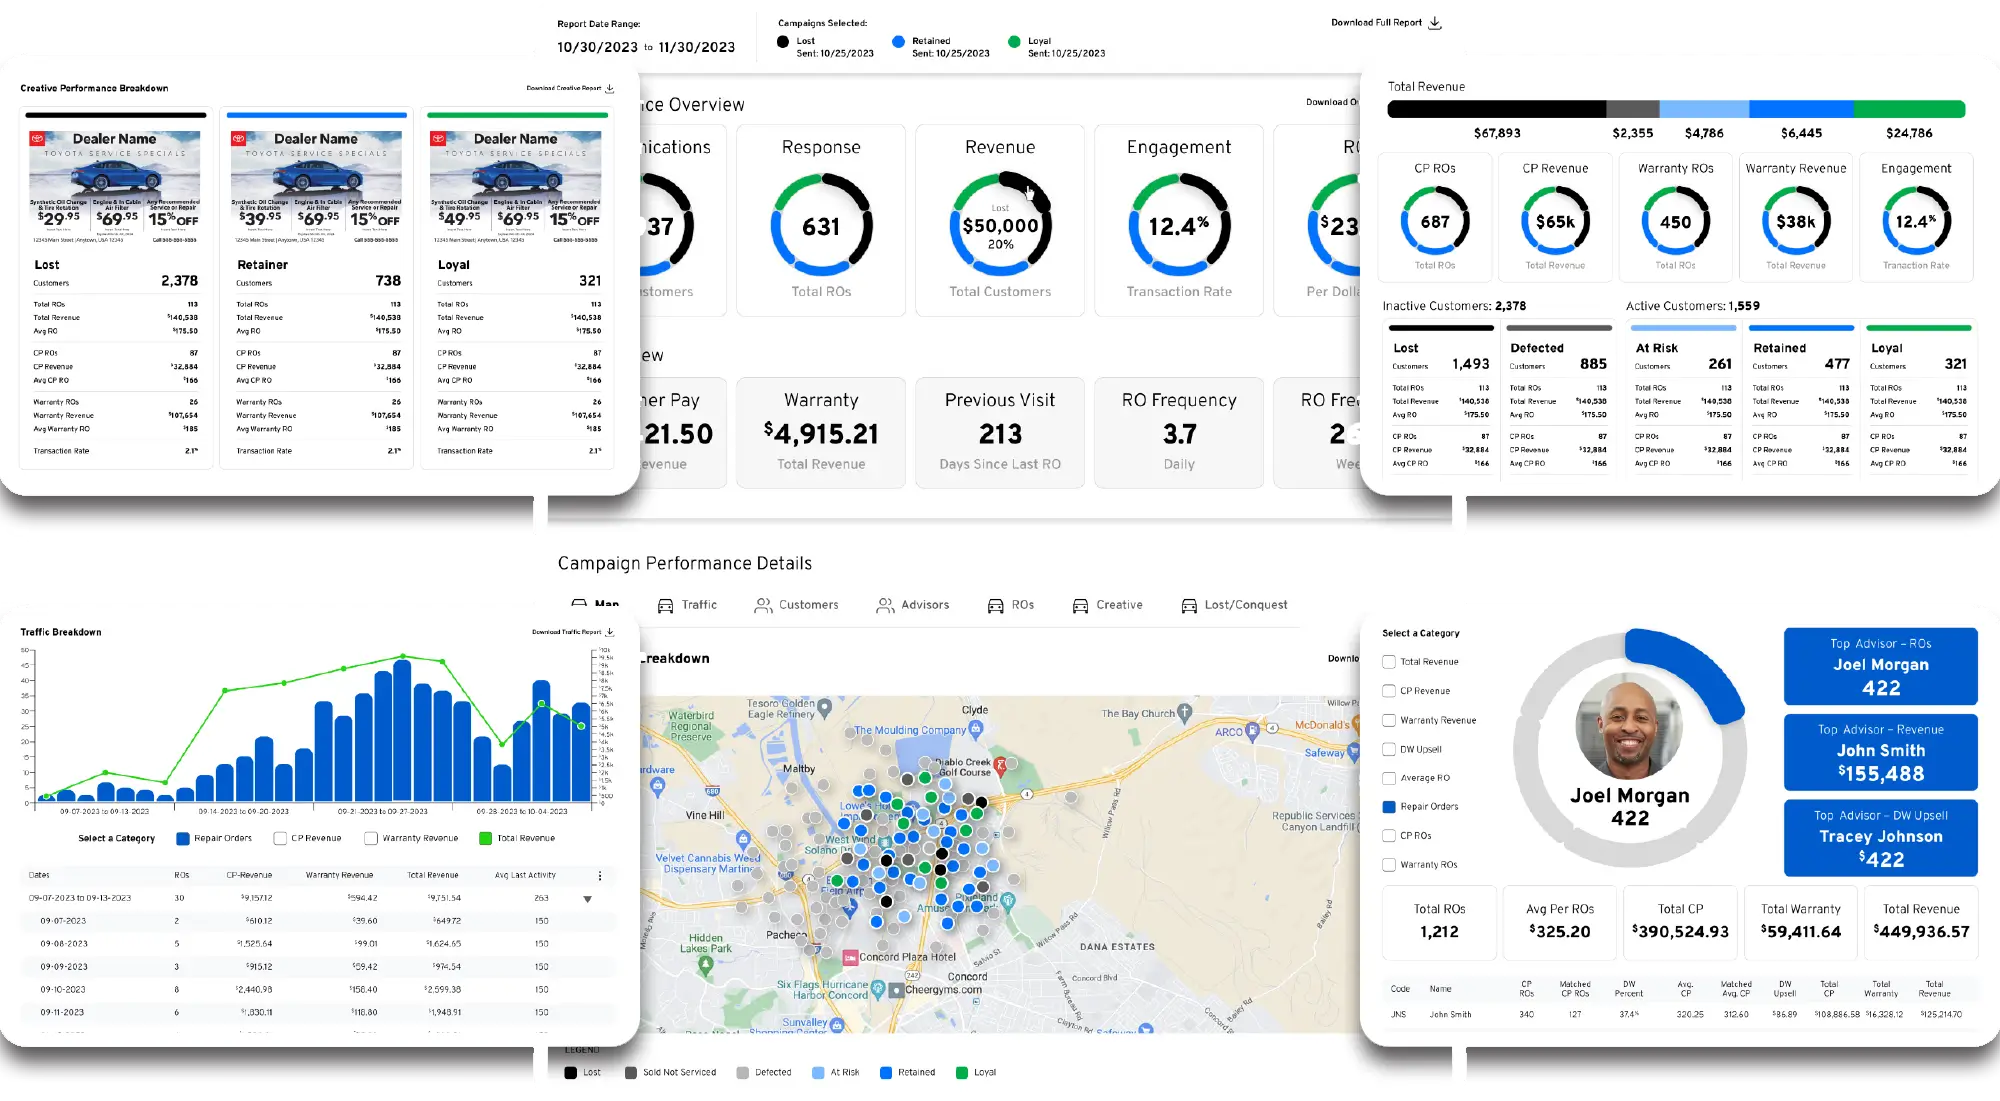2000x1101 pixels.
Task: Click the Download Full Report arrow icon
Action: [1435, 23]
